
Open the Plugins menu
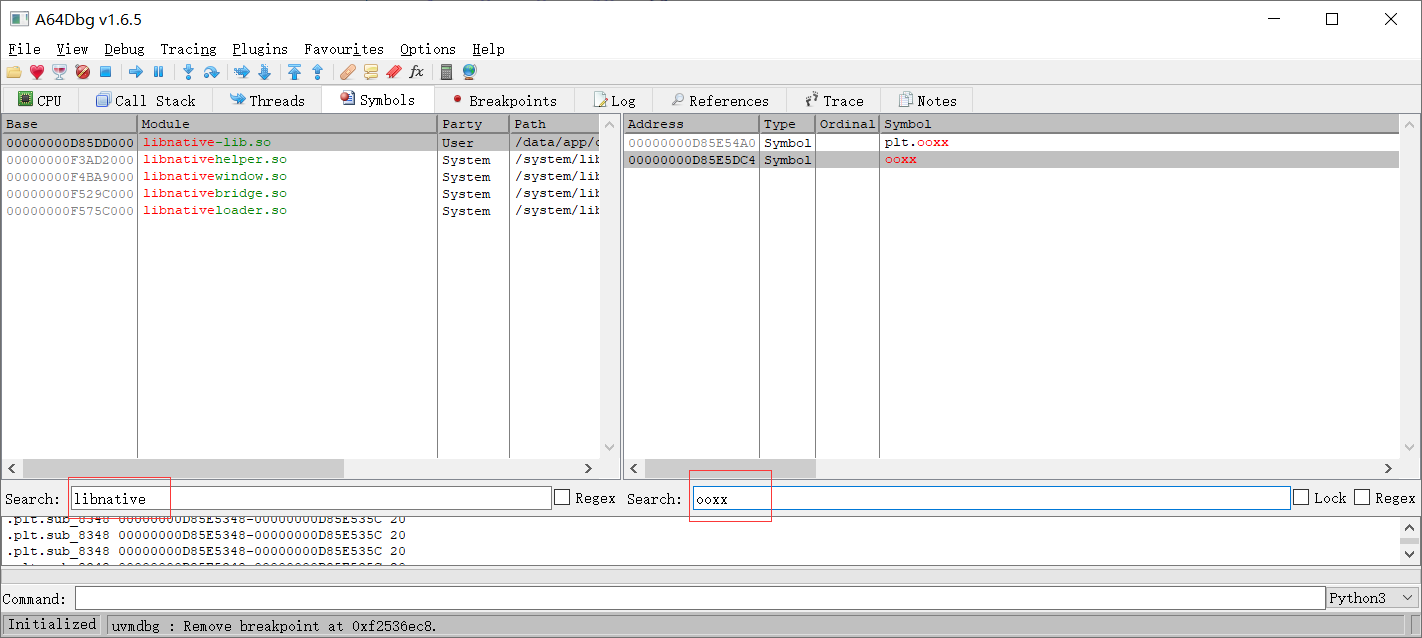(x=260, y=49)
